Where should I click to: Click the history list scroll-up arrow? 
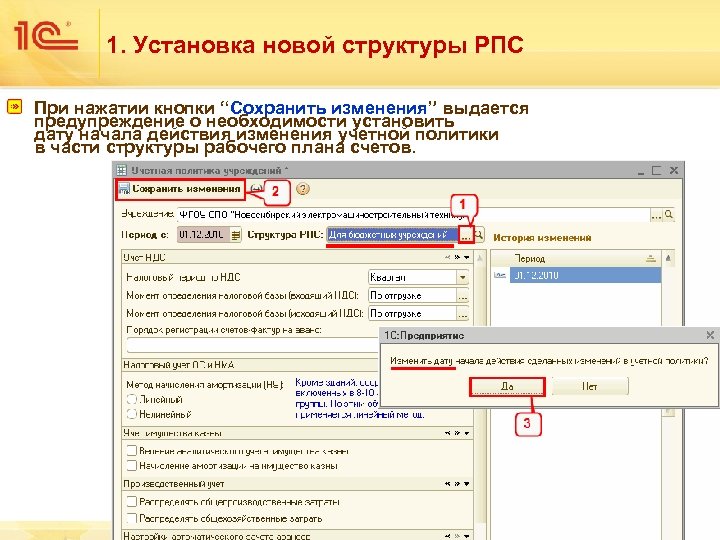tap(669, 258)
